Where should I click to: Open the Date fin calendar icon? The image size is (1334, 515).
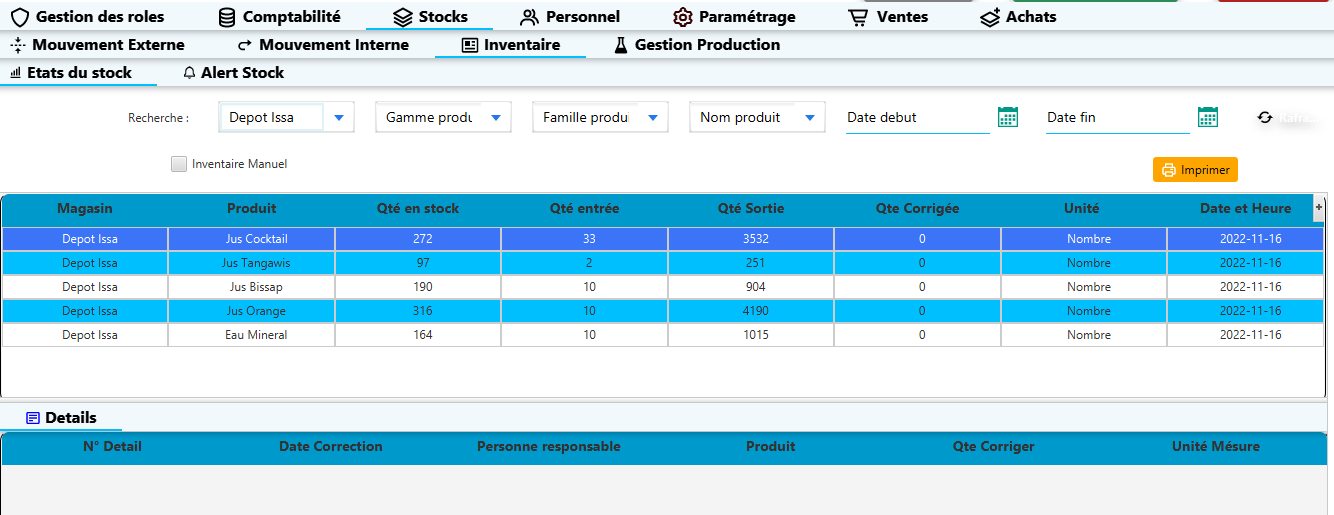pos(1208,117)
